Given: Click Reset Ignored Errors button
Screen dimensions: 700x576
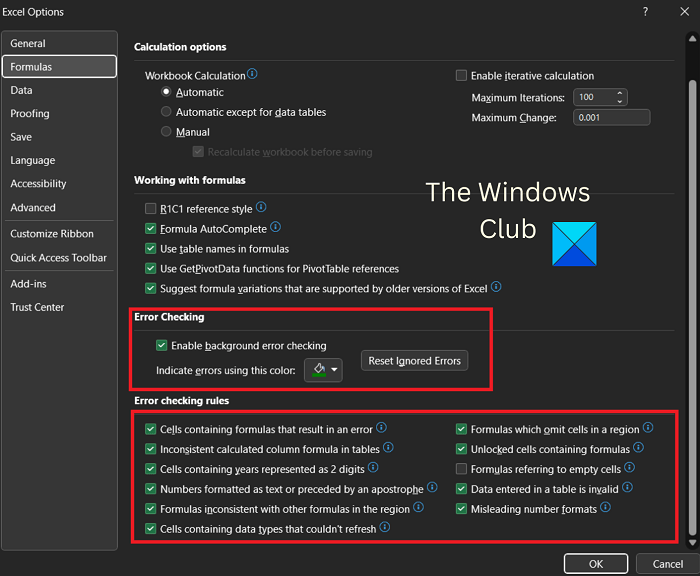Looking at the screenshot, I should [414, 361].
